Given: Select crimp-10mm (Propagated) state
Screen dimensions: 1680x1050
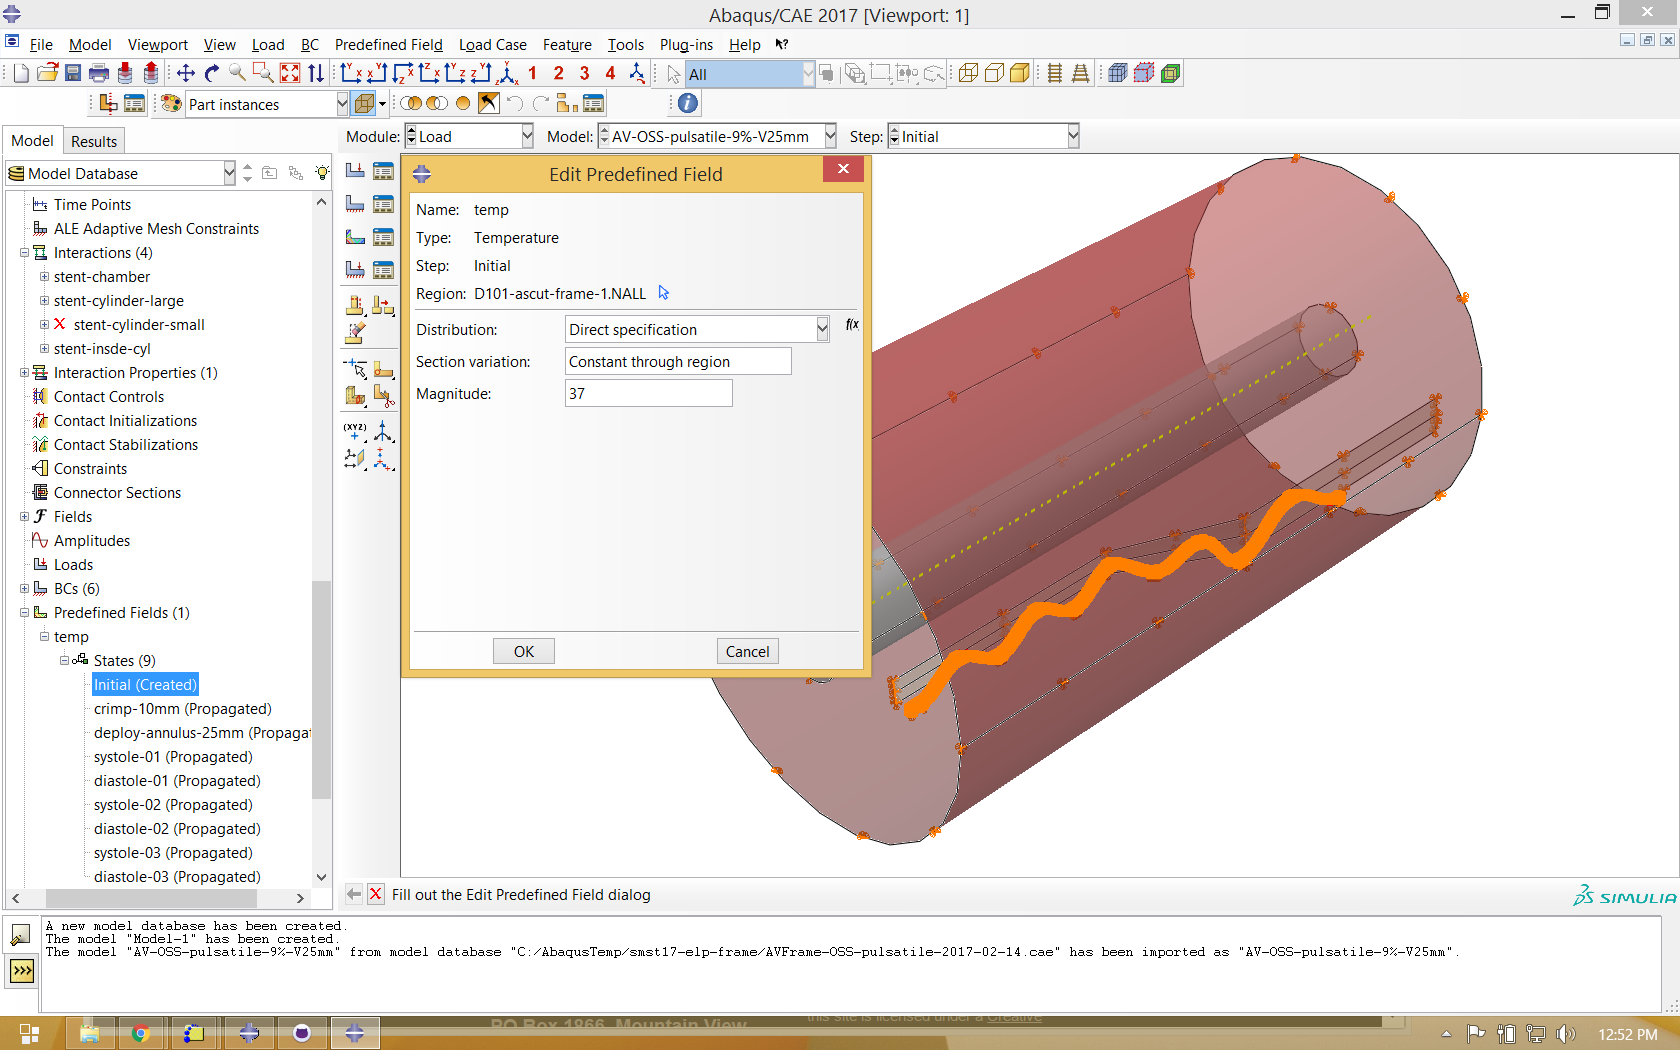Looking at the screenshot, I should coord(182,709).
